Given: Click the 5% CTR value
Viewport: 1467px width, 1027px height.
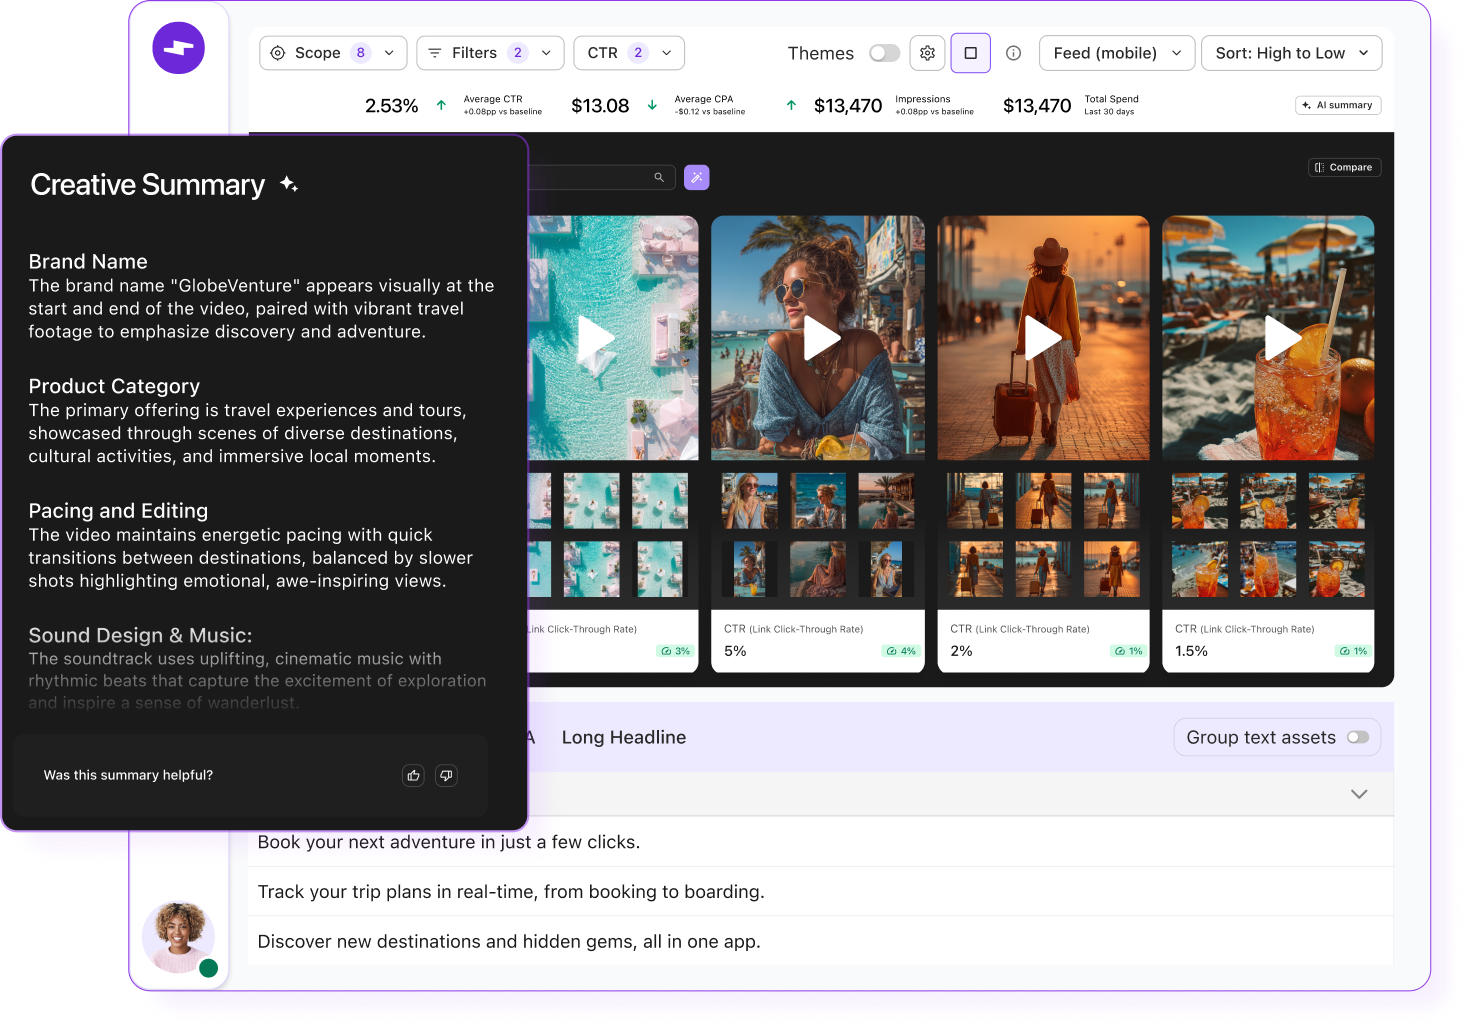Looking at the screenshot, I should coord(735,651).
